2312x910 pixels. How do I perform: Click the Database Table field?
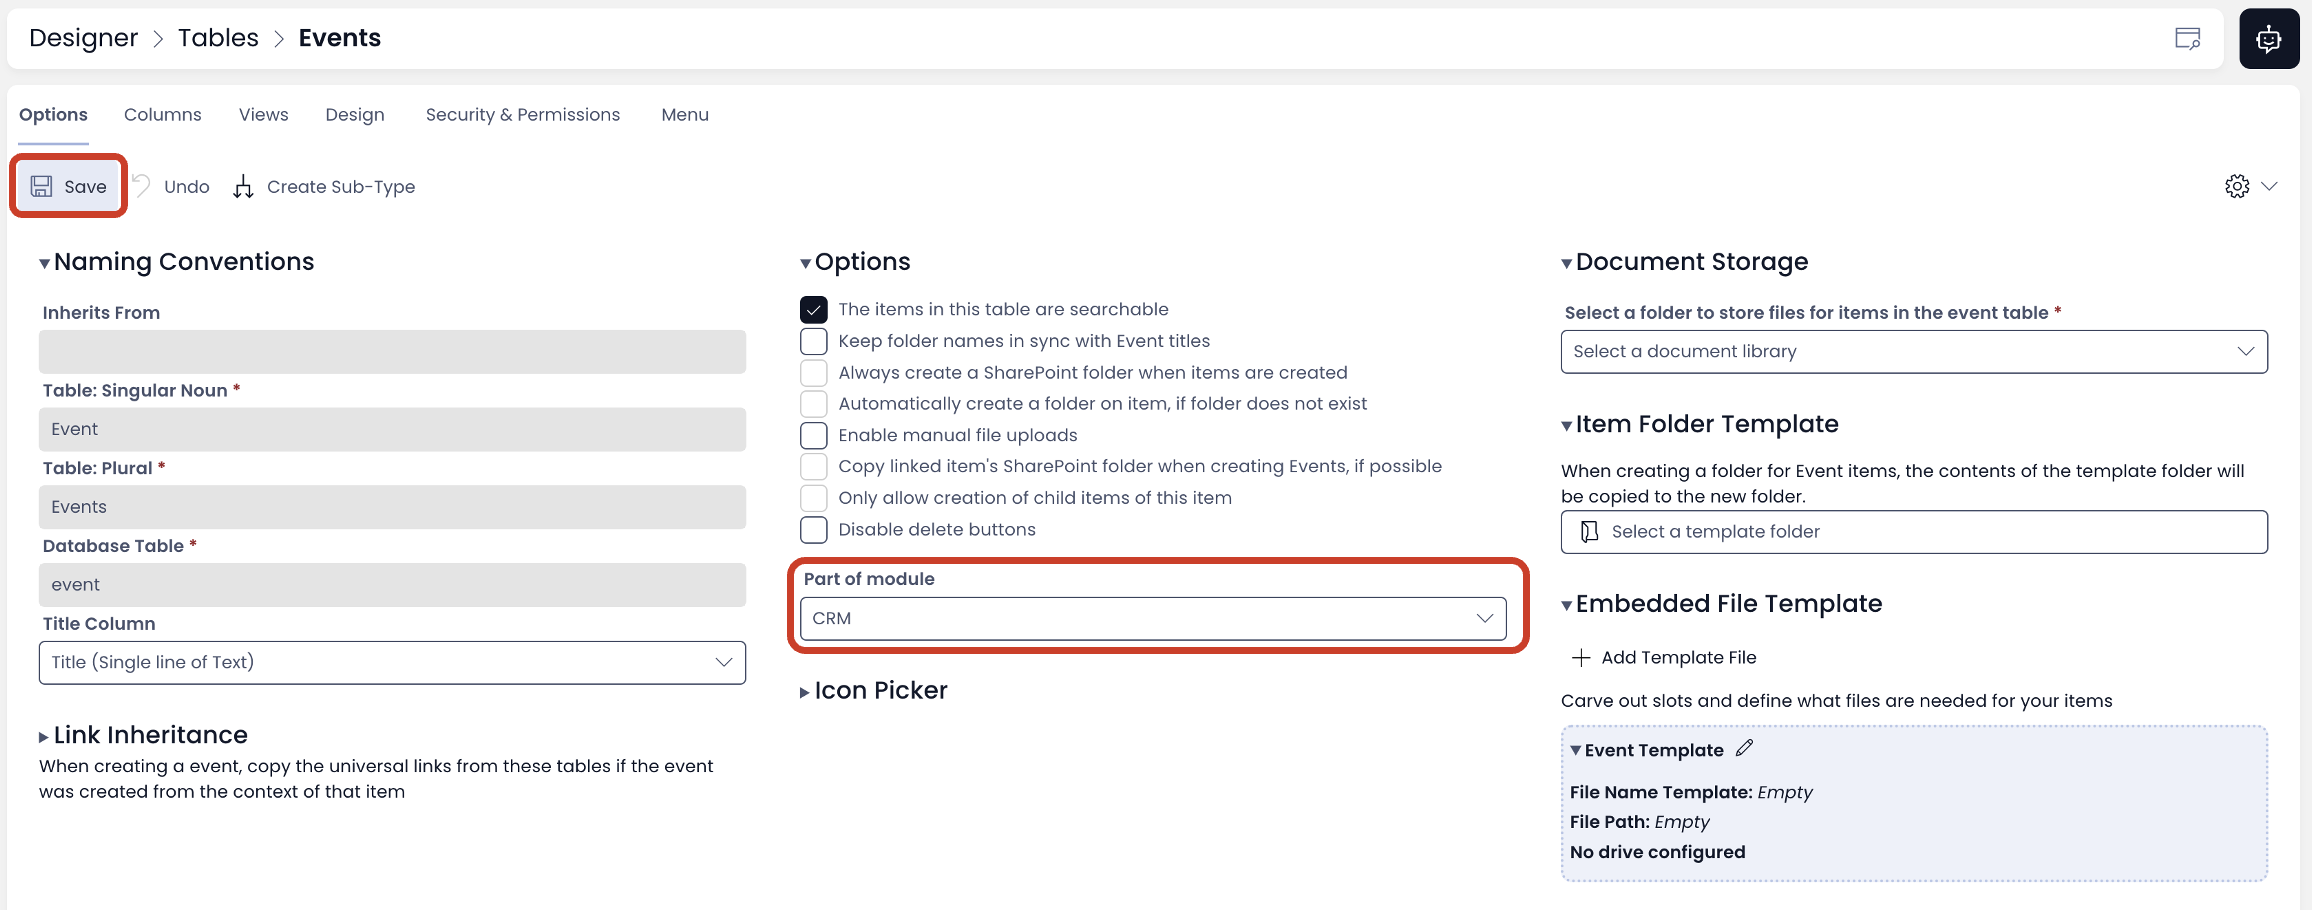[x=392, y=585]
